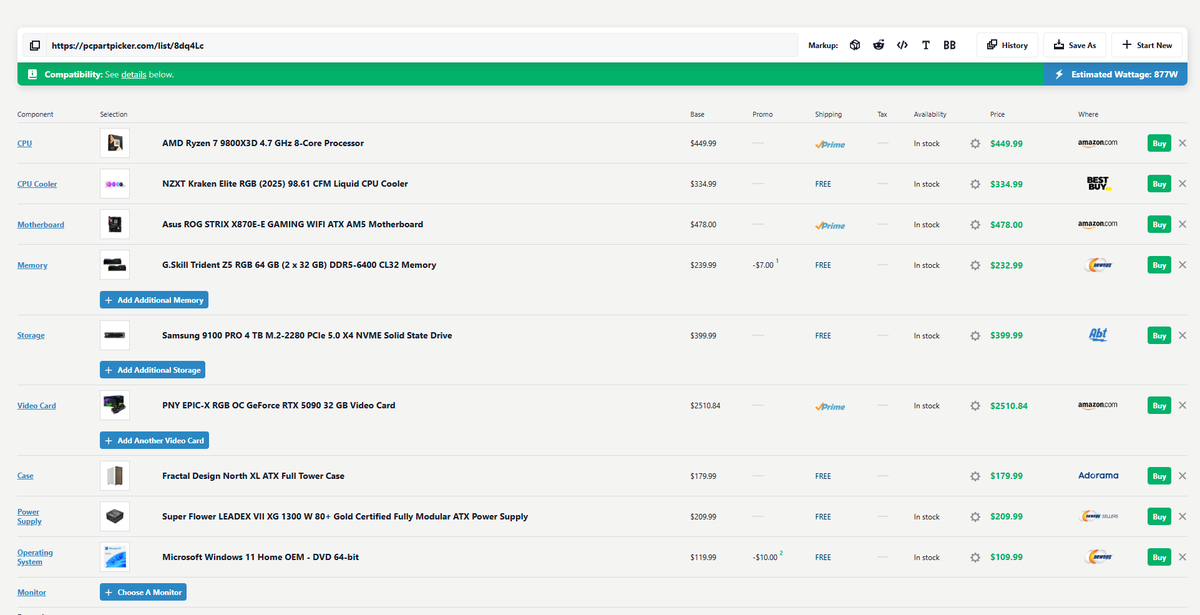Image resolution: width=1200 pixels, height=615 pixels.
Task: Click the list URL field
Action: coord(420,45)
